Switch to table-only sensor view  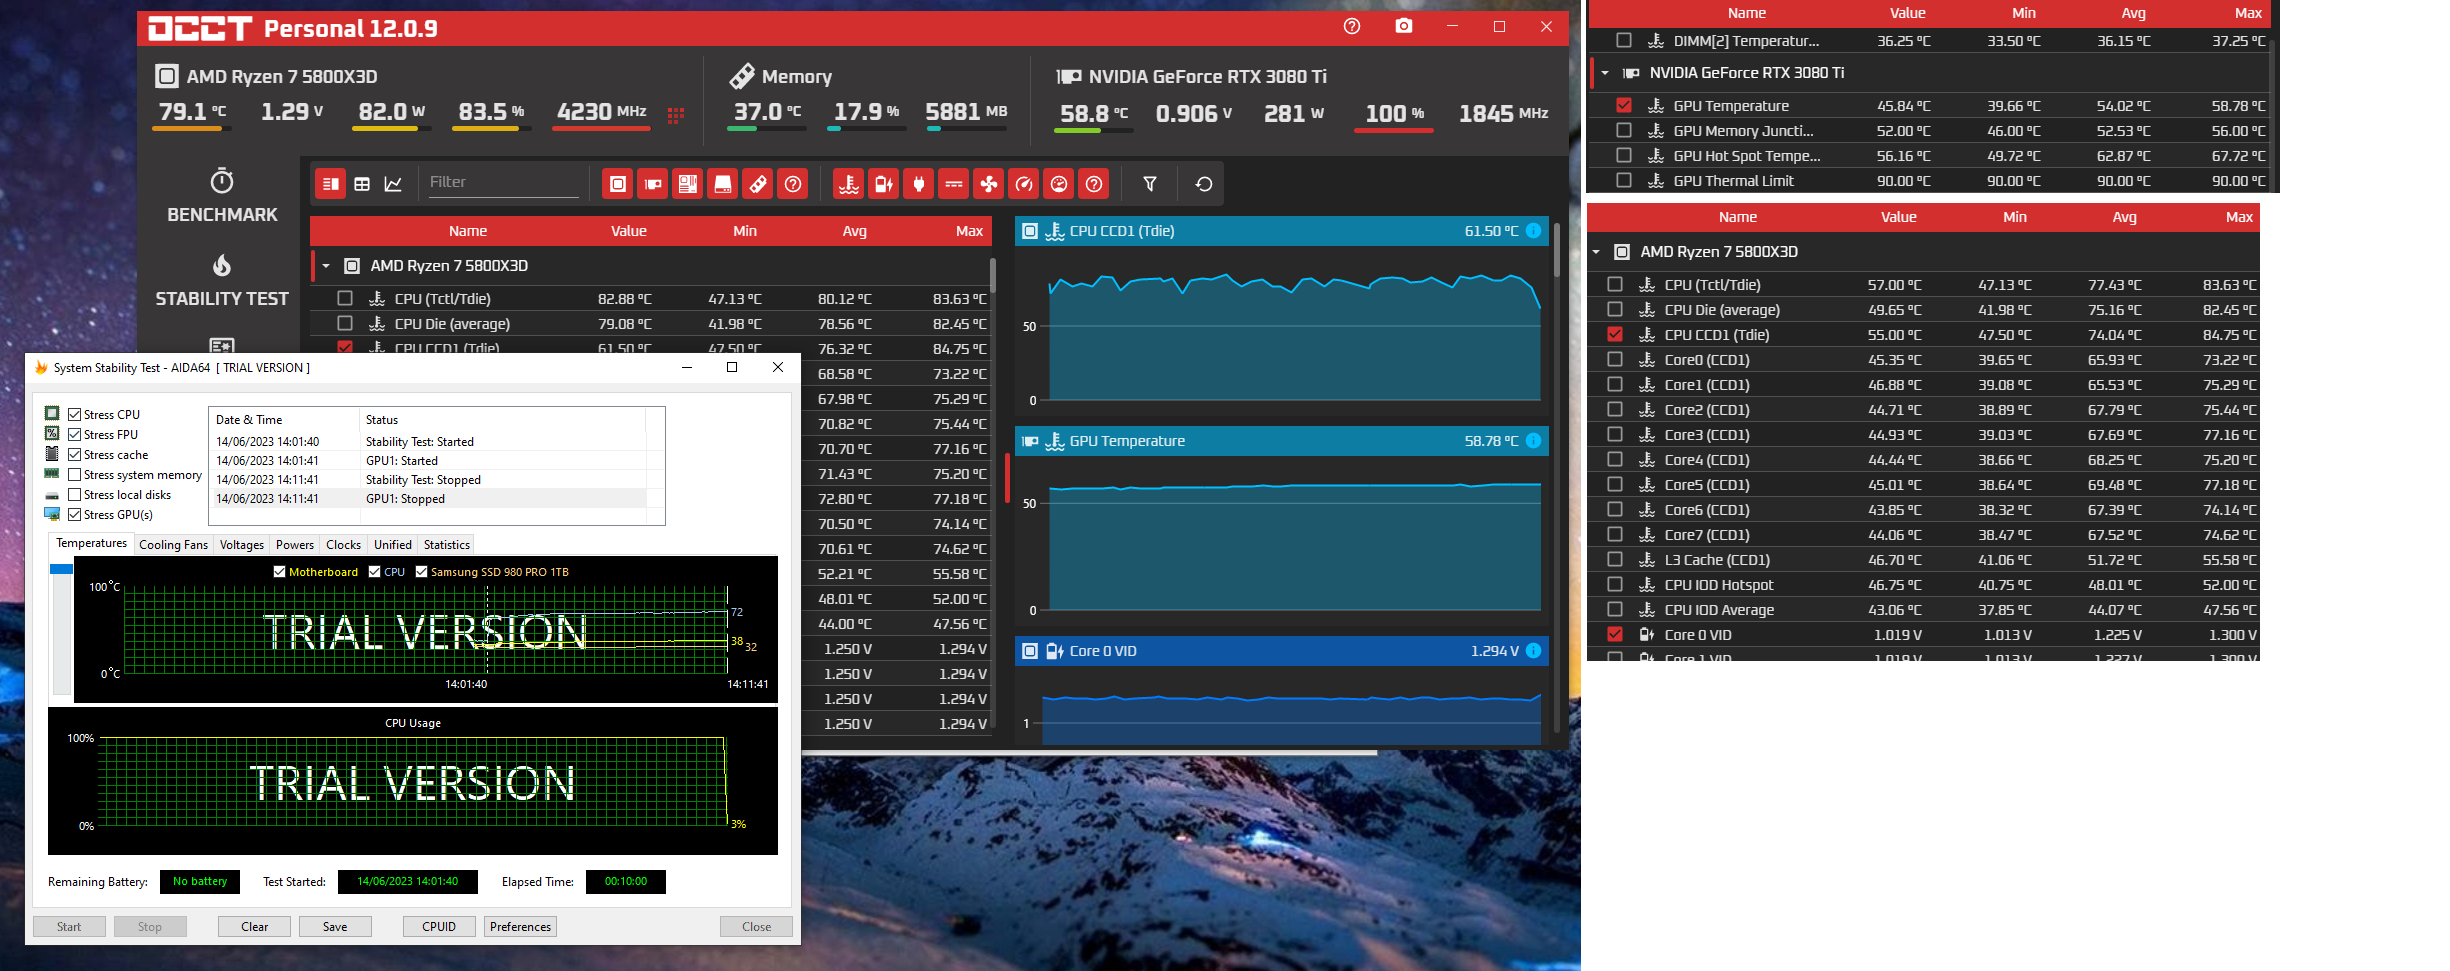[362, 184]
